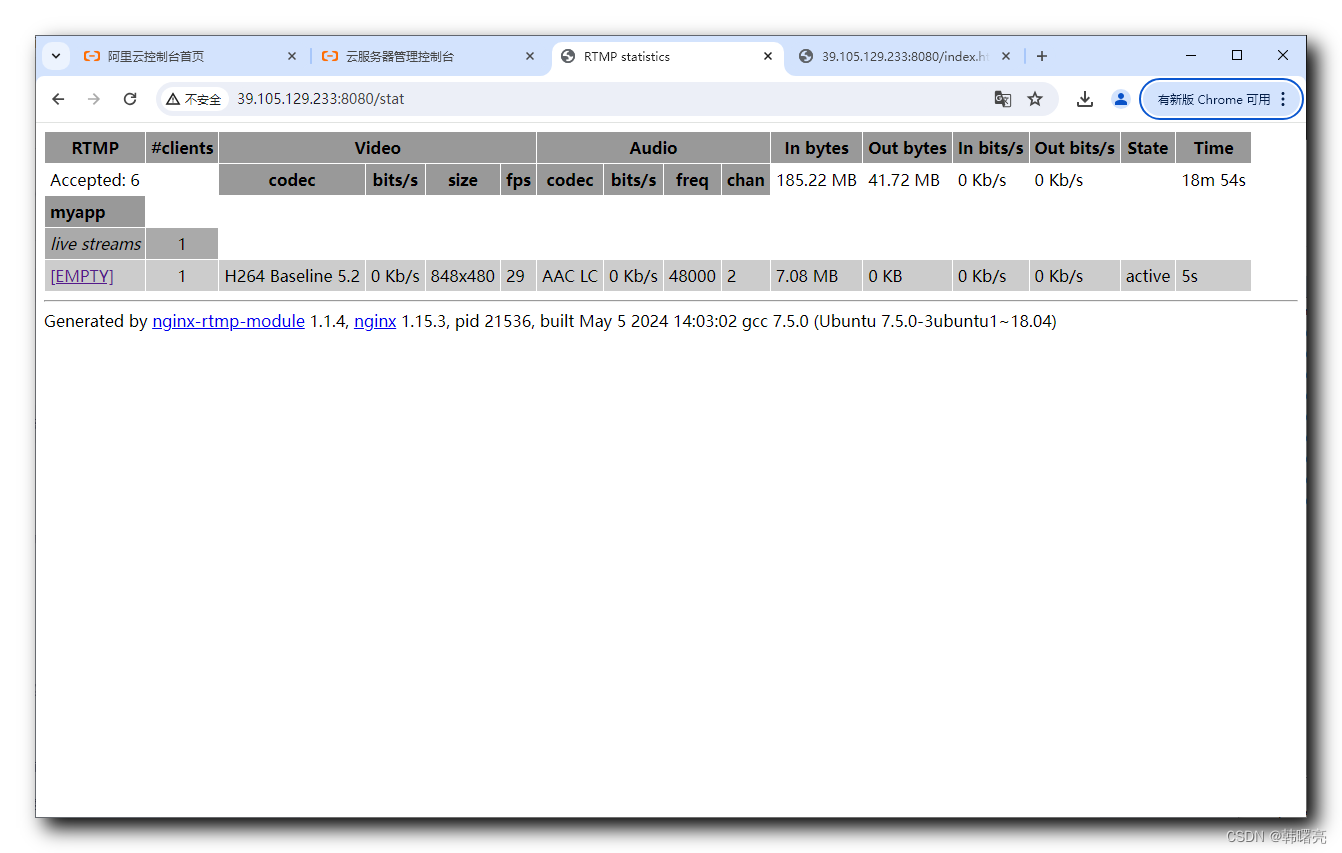Switch to the 阿里云控制台首页 tab
The height and width of the screenshot is (853, 1342).
coord(170,57)
